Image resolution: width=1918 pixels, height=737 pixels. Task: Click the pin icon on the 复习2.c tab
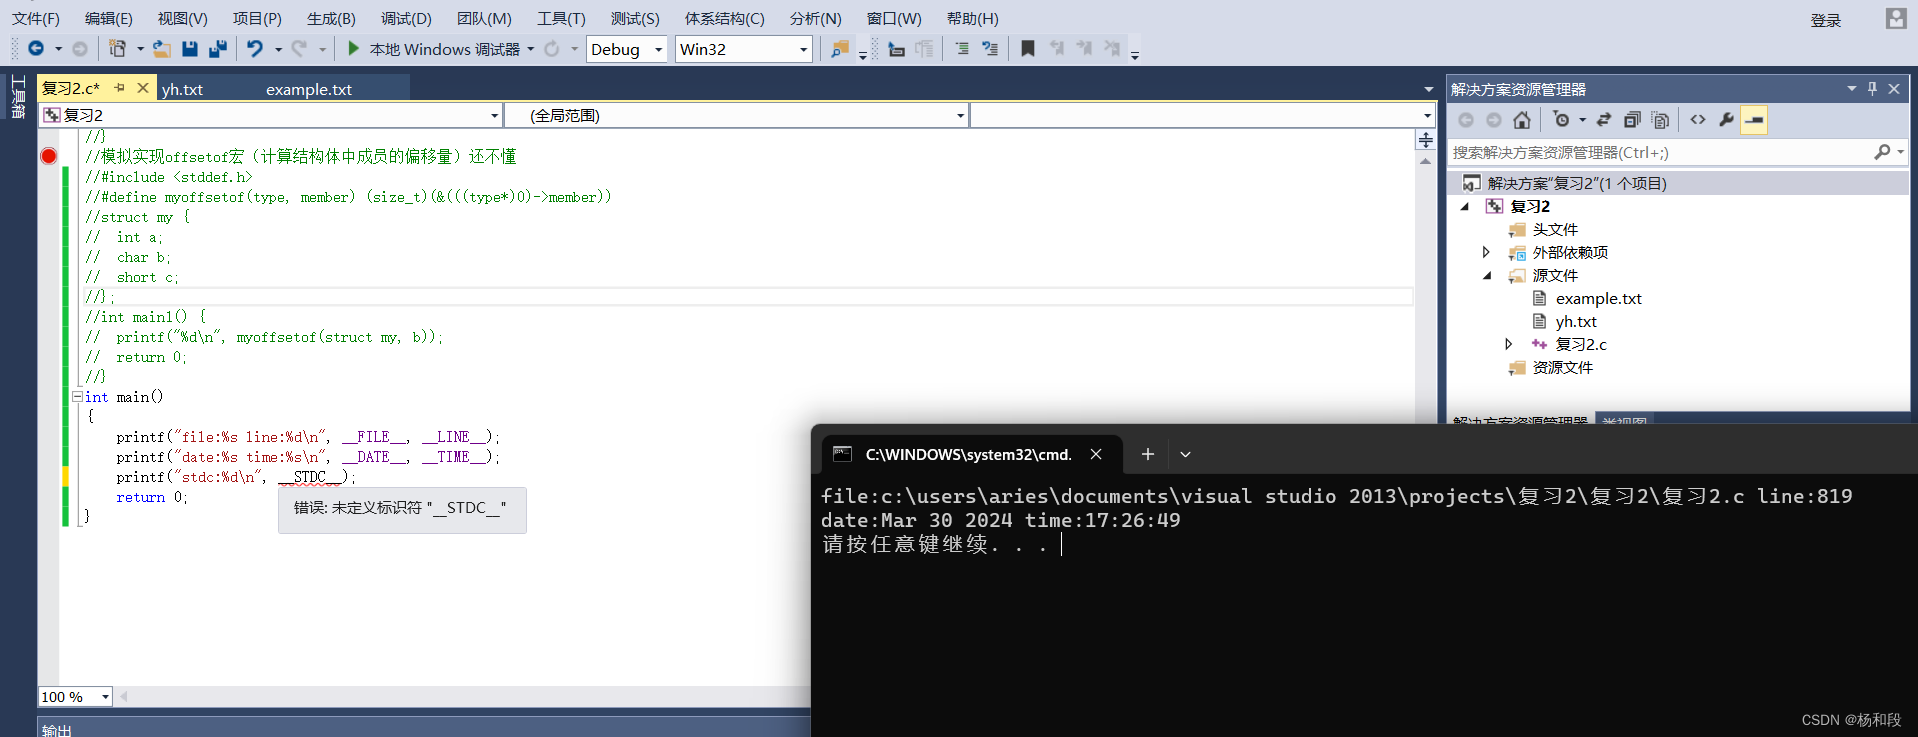[x=120, y=88]
